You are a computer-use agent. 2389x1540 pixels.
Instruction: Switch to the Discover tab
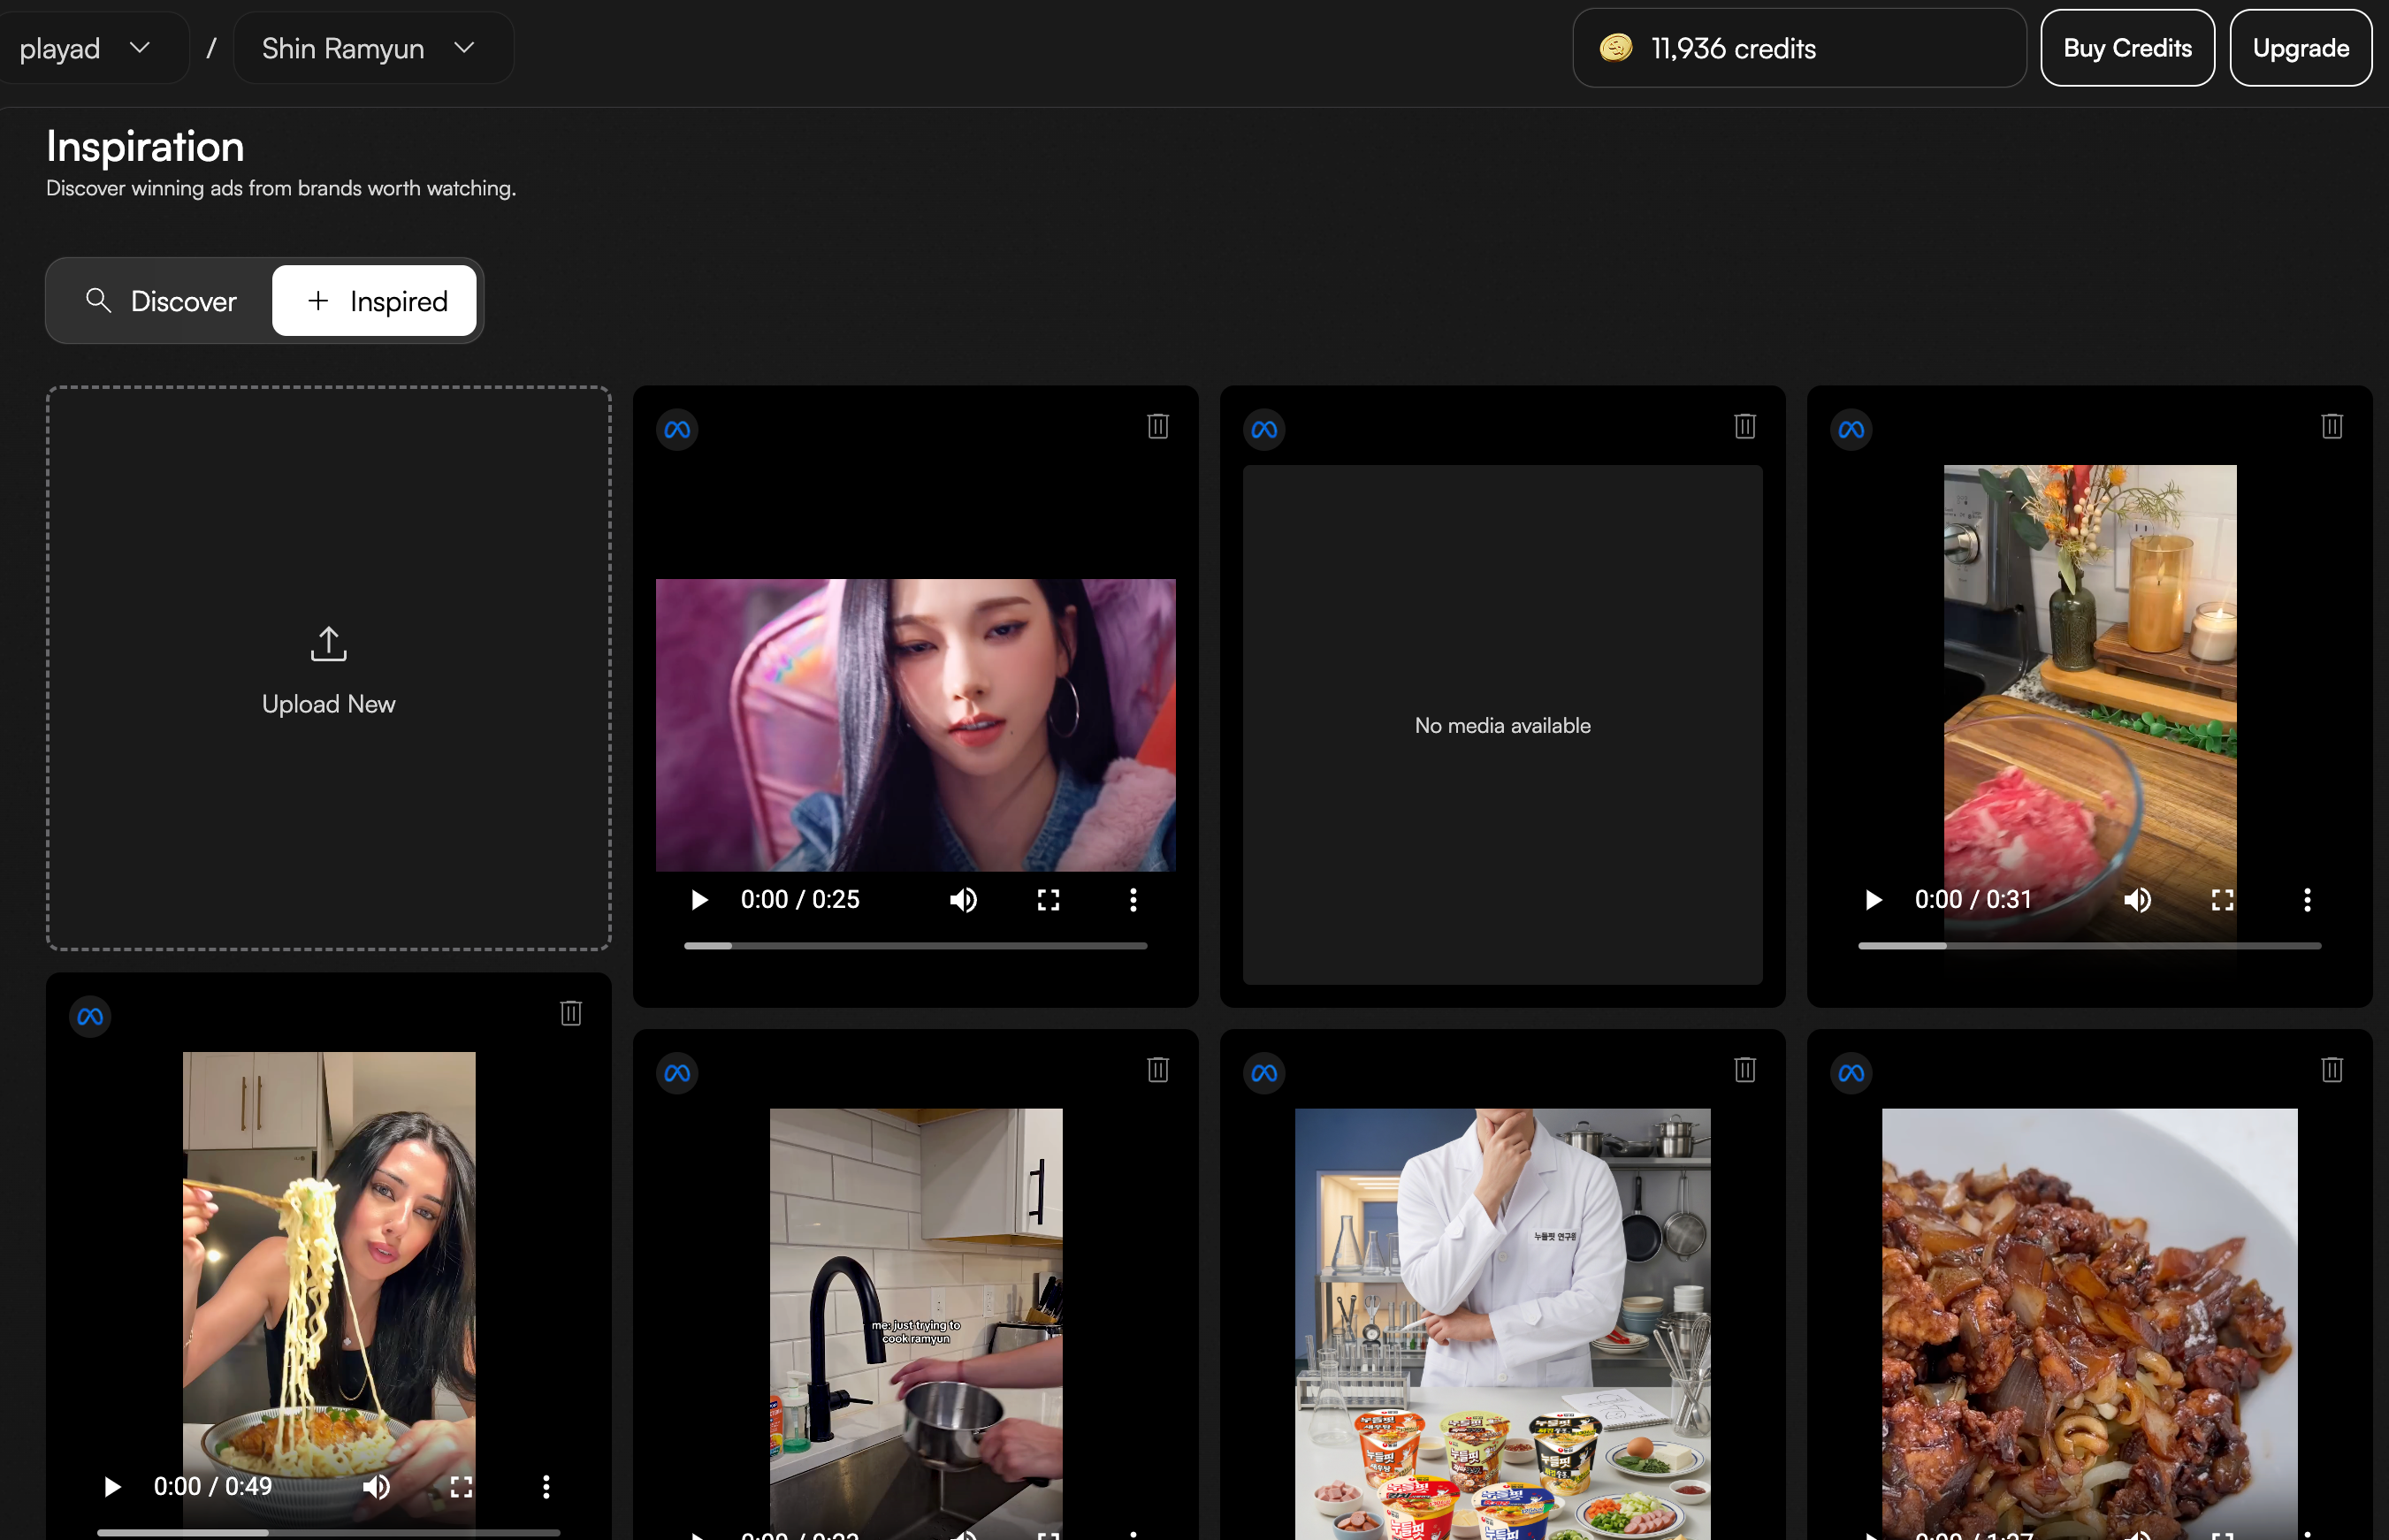161,301
